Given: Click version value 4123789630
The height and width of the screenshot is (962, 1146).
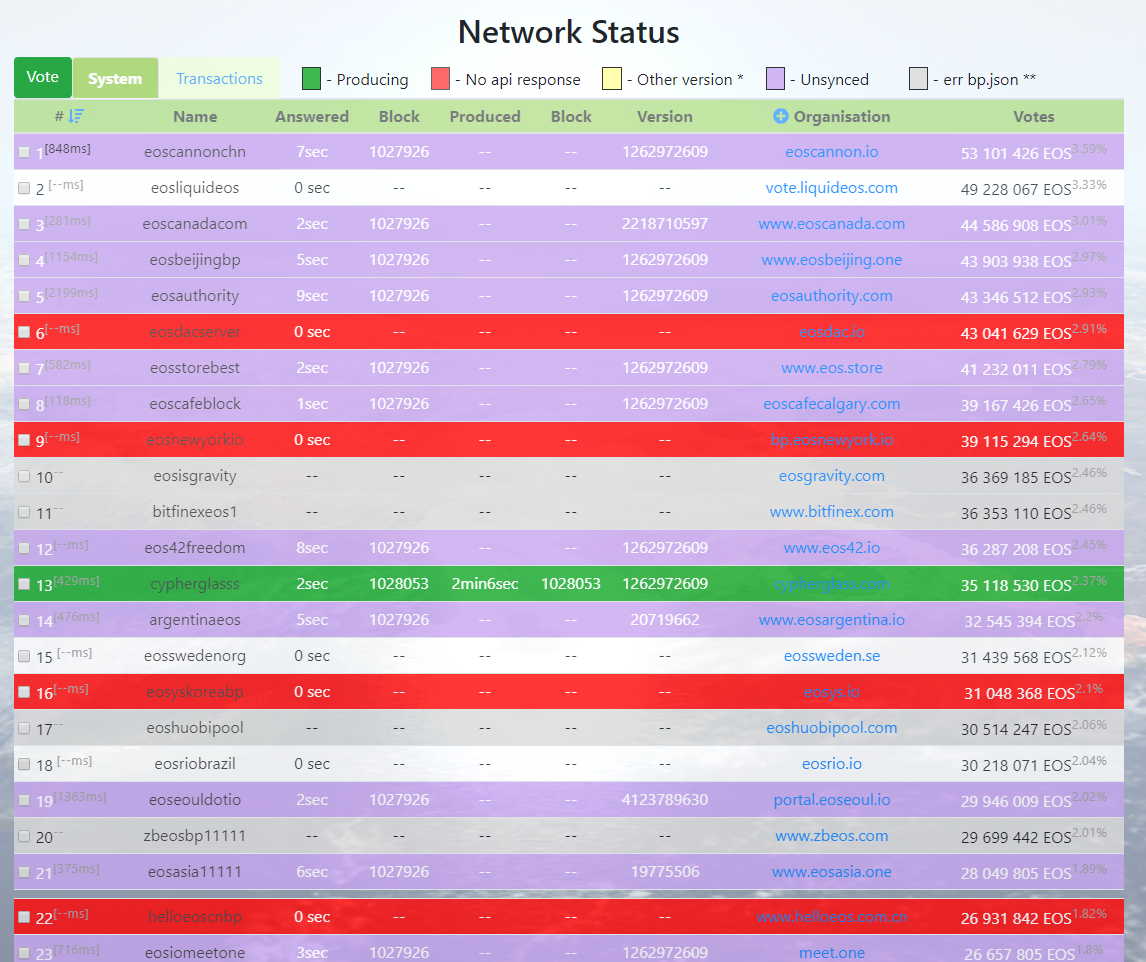Looking at the screenshot, I should coord(664,800).
